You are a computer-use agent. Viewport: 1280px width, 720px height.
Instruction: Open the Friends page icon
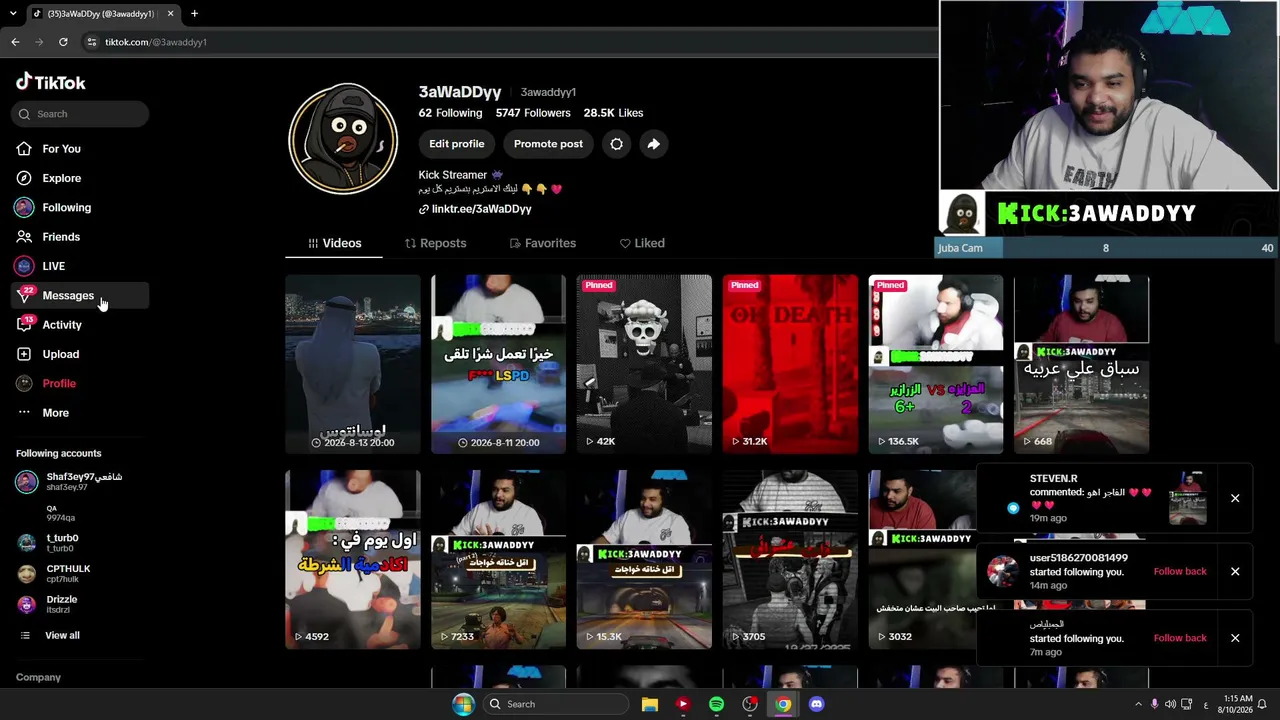coord(24,237)
